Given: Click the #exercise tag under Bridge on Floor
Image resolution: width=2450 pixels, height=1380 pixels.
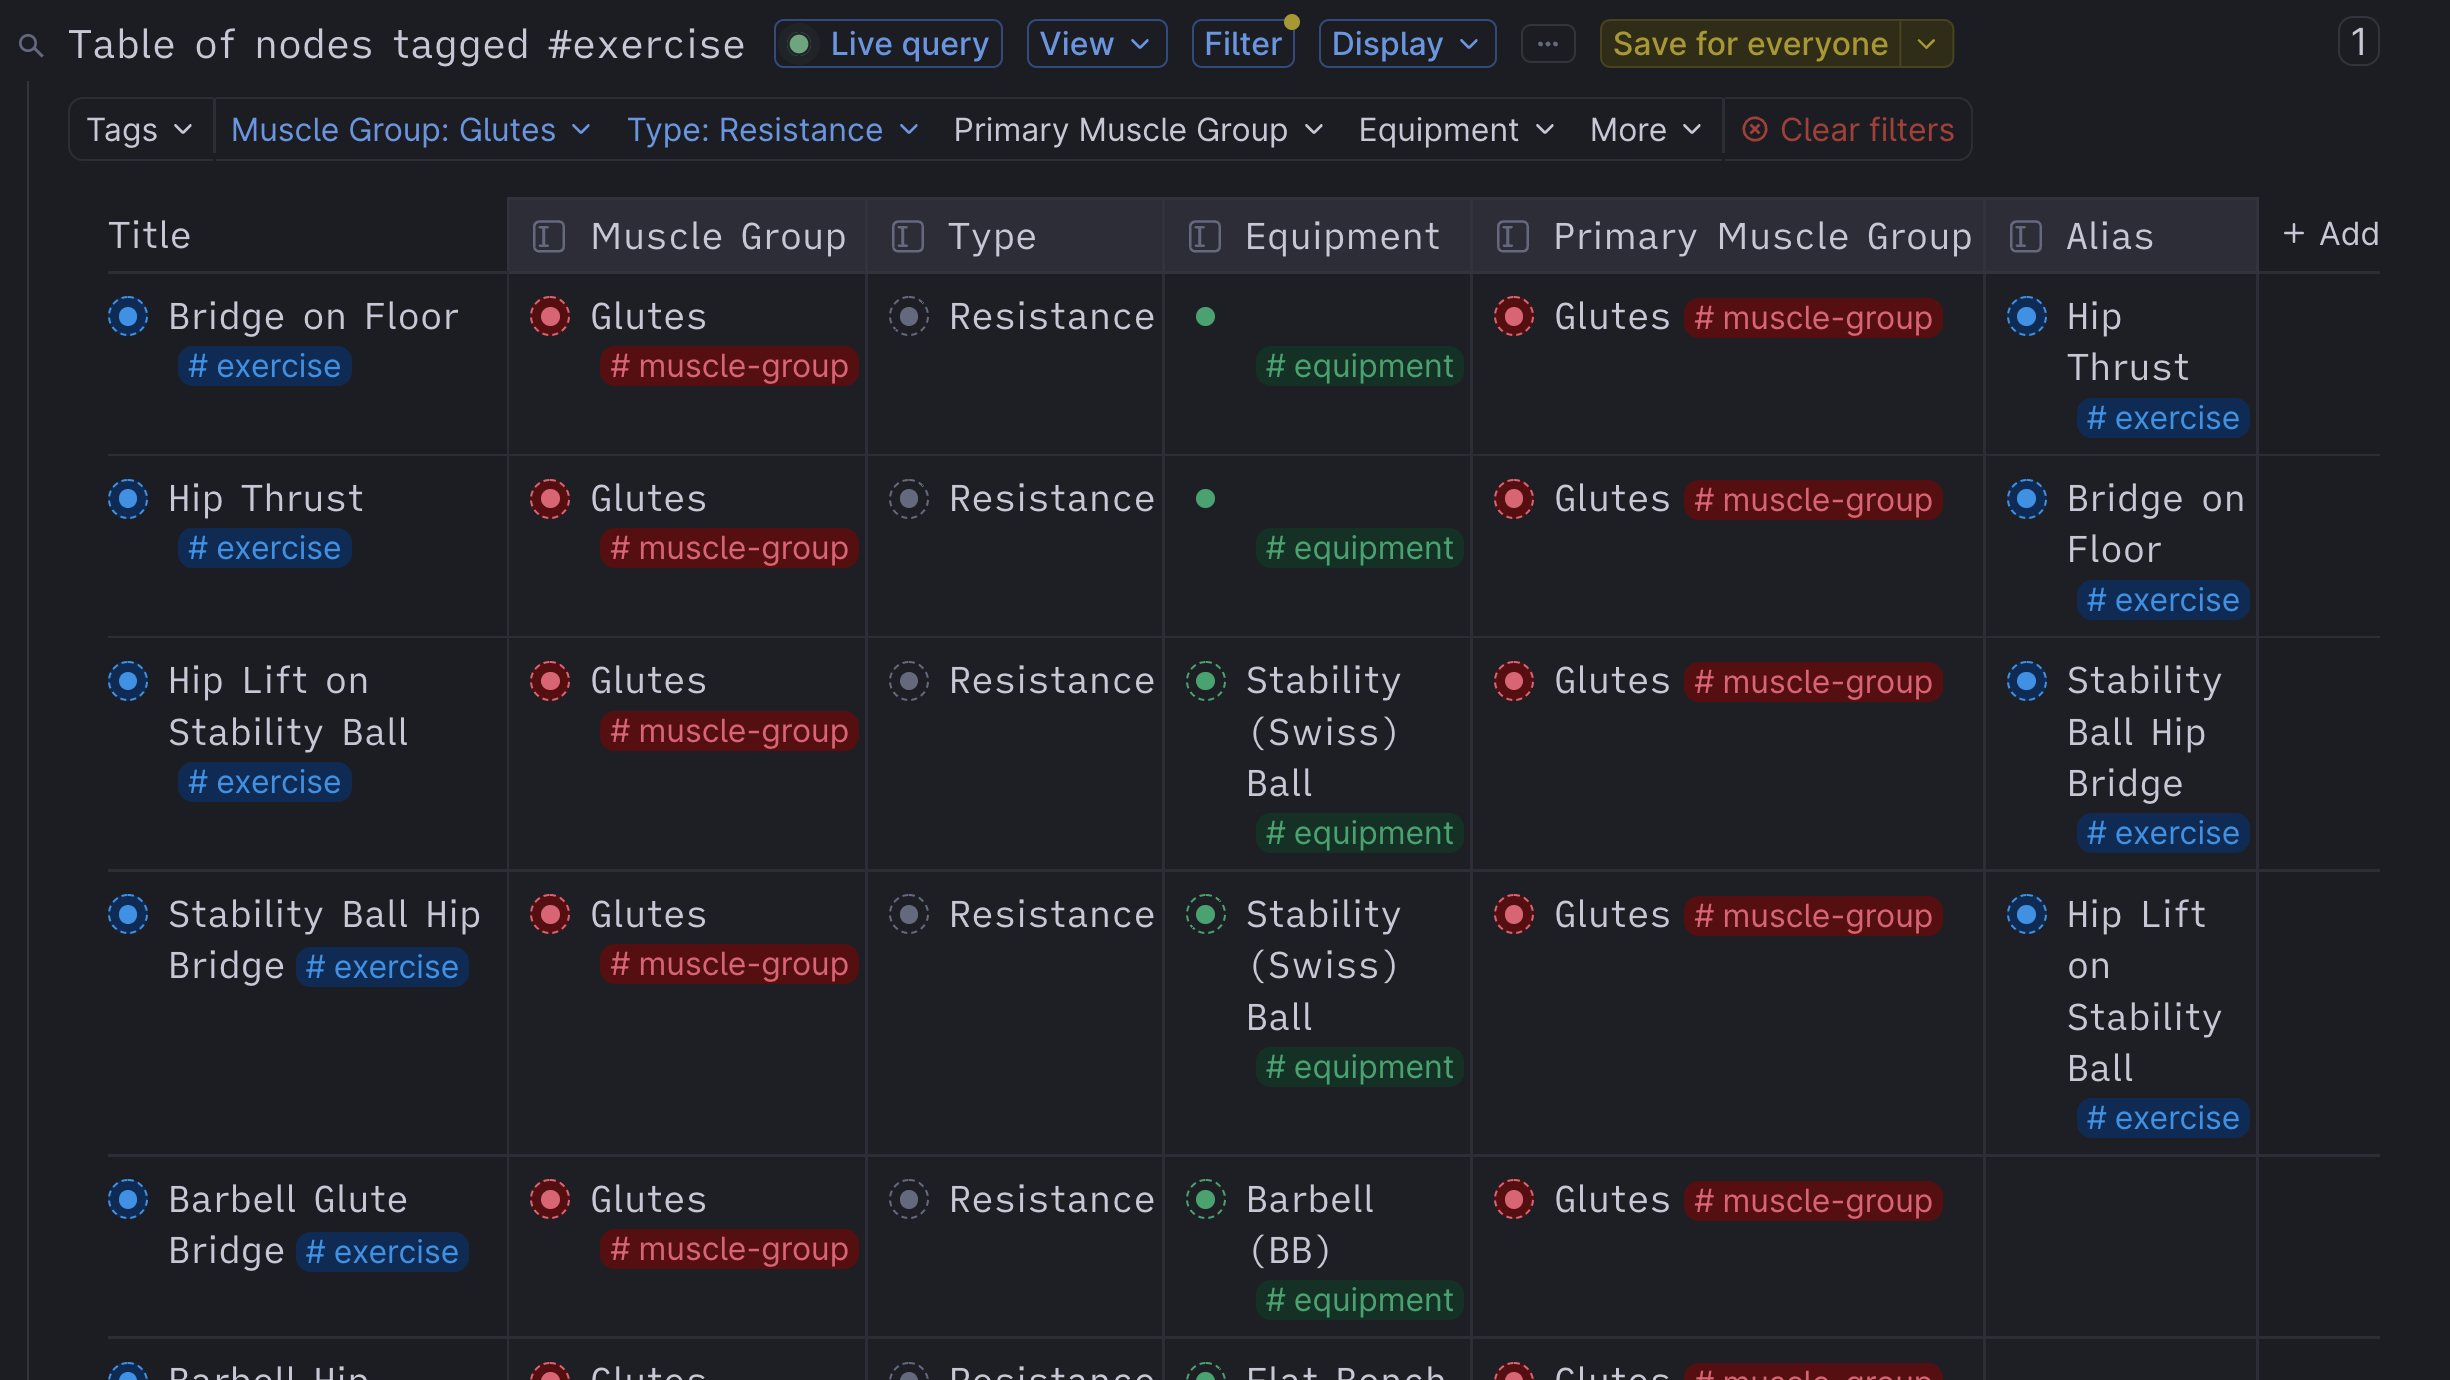Looking at the screenshot, I should 265,366.
